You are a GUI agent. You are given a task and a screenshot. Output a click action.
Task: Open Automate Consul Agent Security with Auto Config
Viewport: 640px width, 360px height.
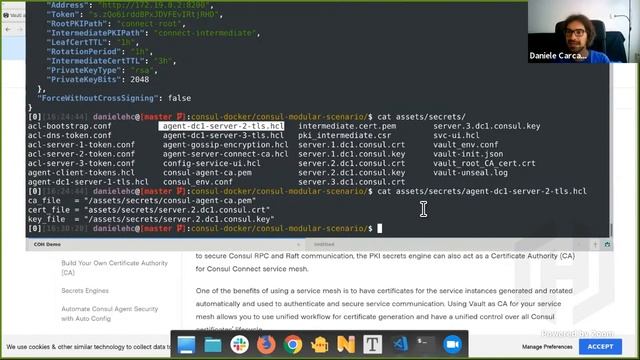(109, 313)
